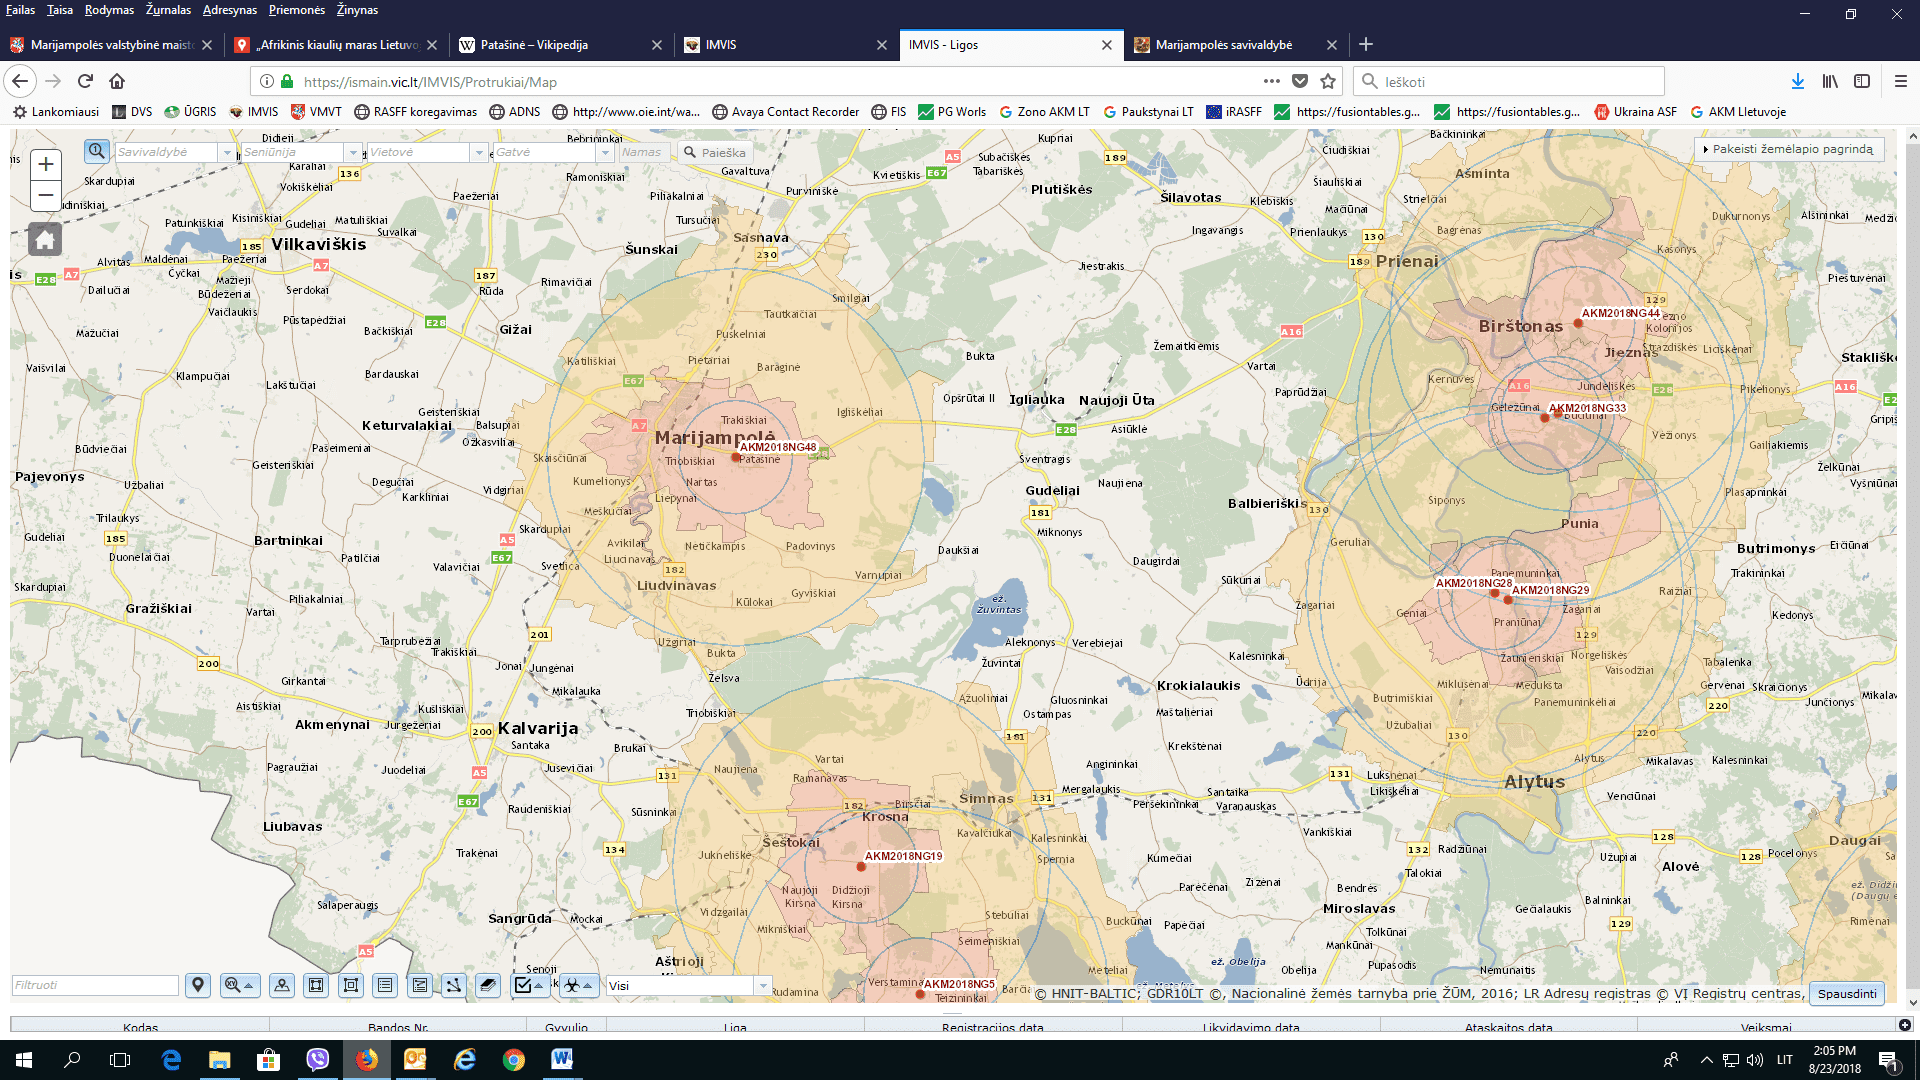Open new browser tab with plus button
Viewport: 1920px width, 1080px height.
[x=1366, y=44]
